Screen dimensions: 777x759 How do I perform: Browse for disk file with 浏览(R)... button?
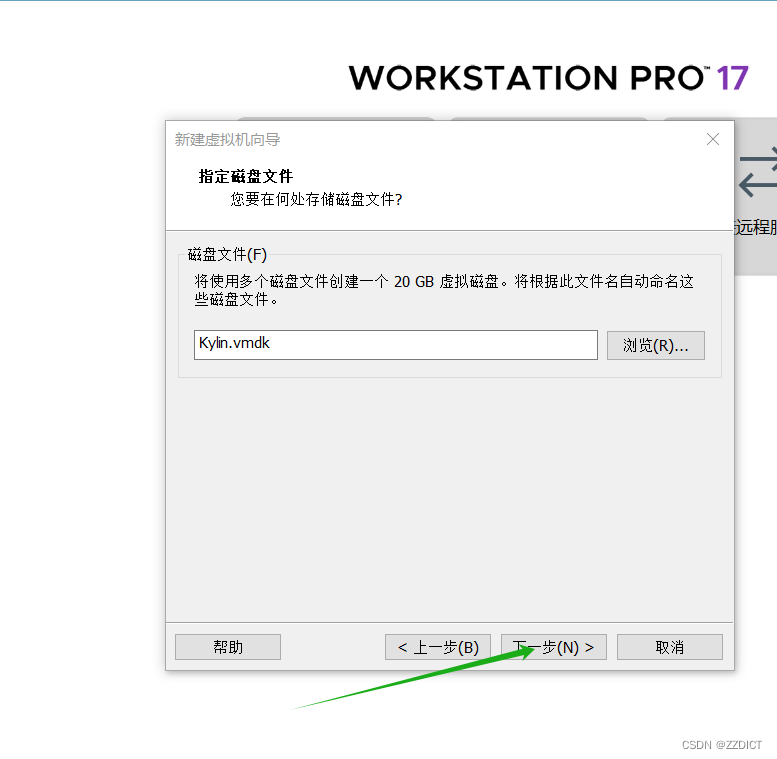click(656, 345)
